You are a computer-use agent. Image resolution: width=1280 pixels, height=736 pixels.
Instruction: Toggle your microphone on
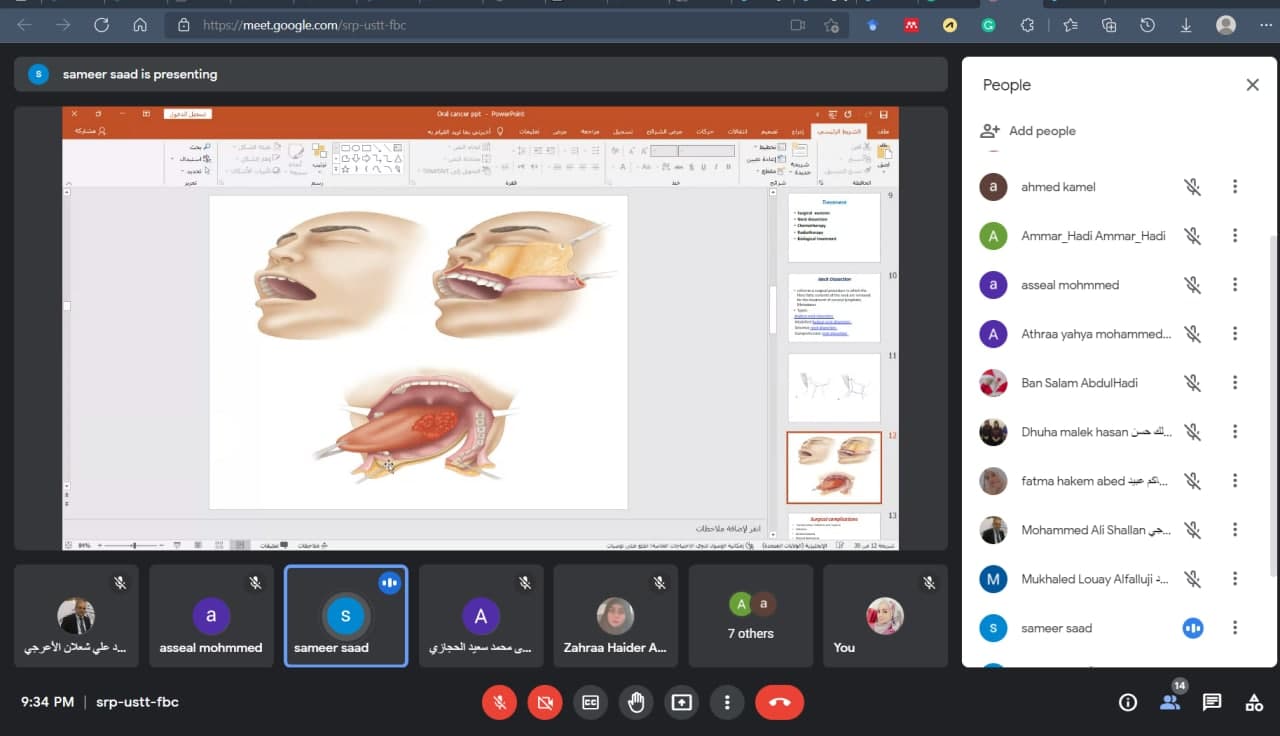tap(499, 702)
